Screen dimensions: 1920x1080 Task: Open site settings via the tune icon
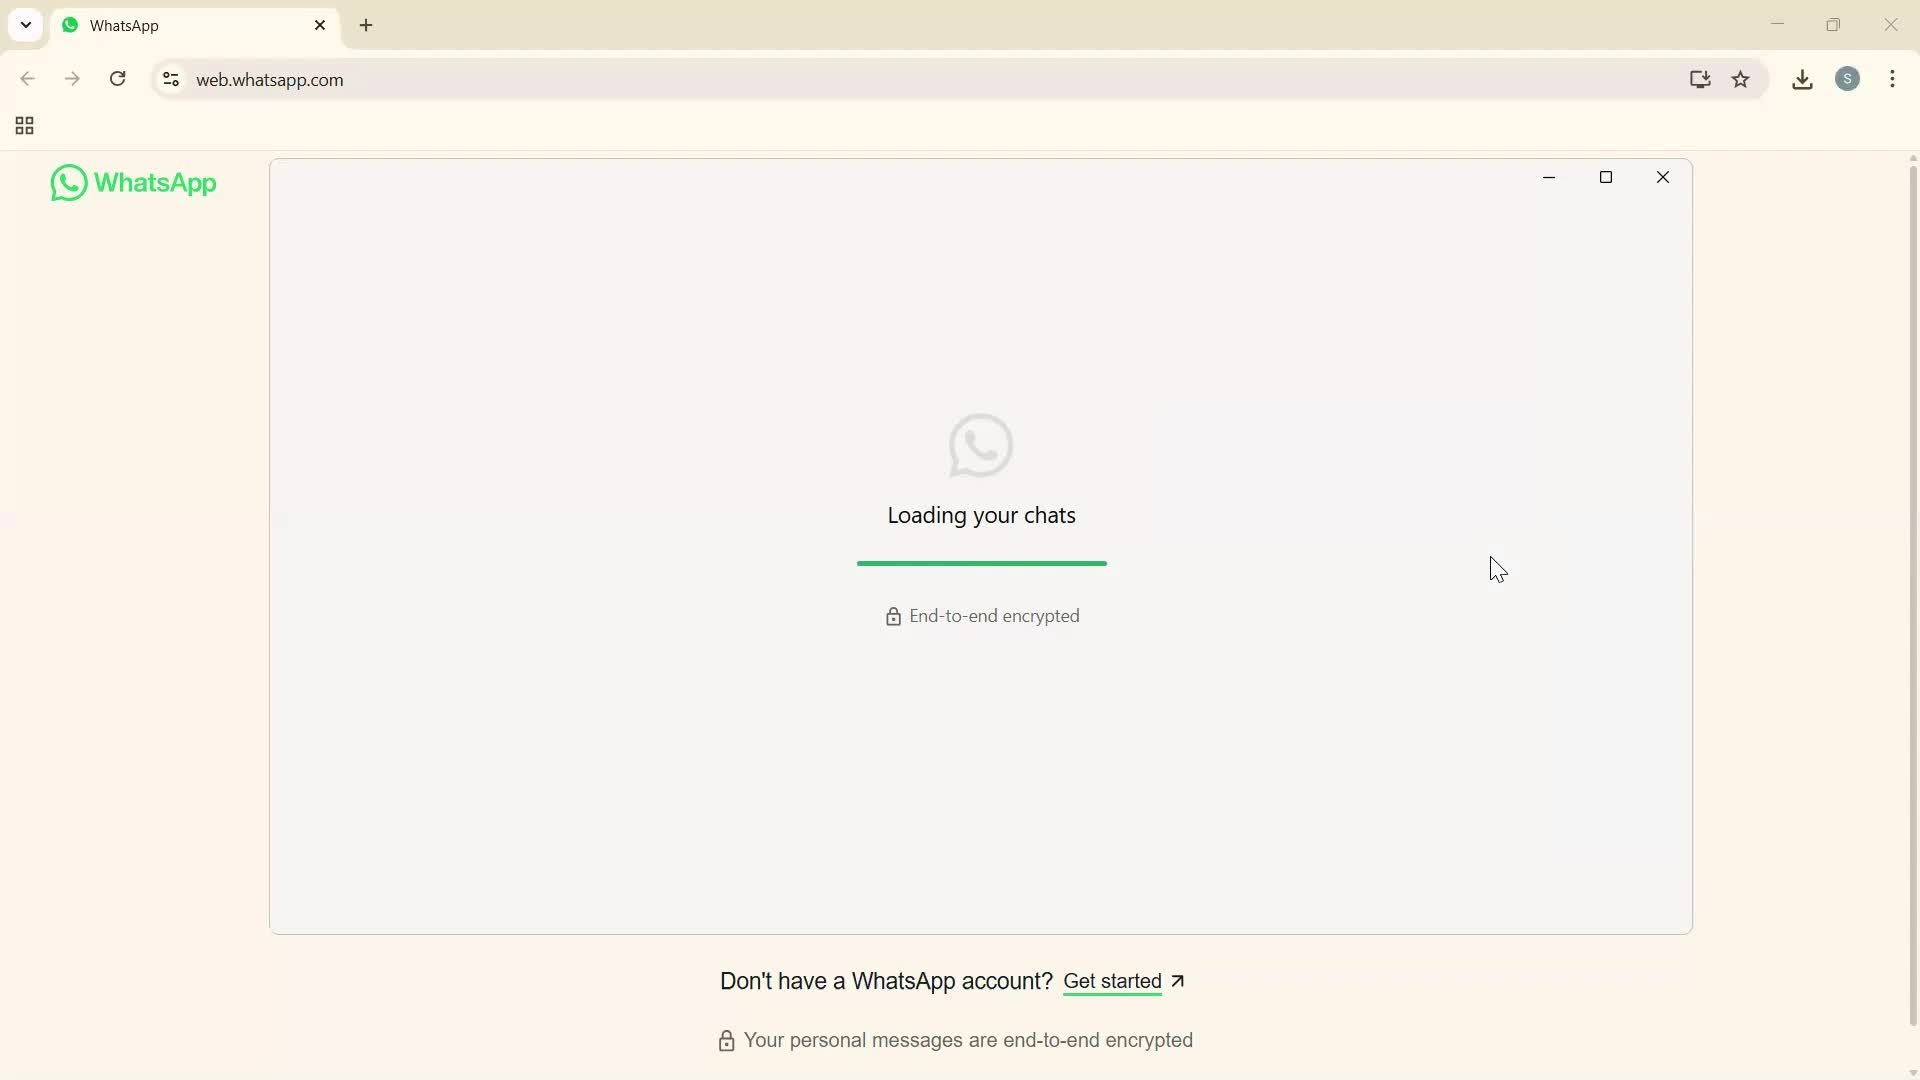pyautogui.click(x=170, y=80)
